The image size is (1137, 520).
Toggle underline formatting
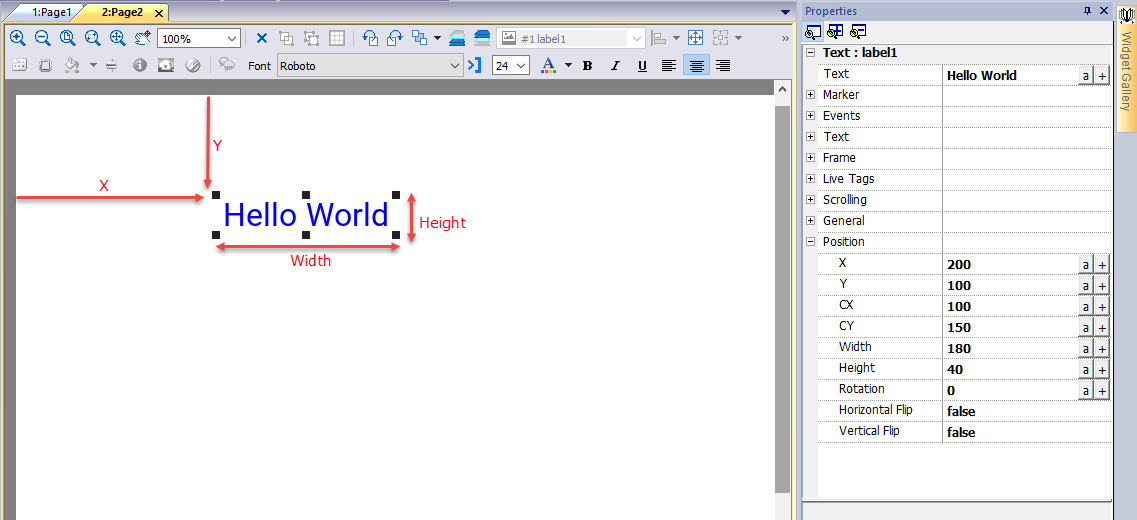(642, 65)
